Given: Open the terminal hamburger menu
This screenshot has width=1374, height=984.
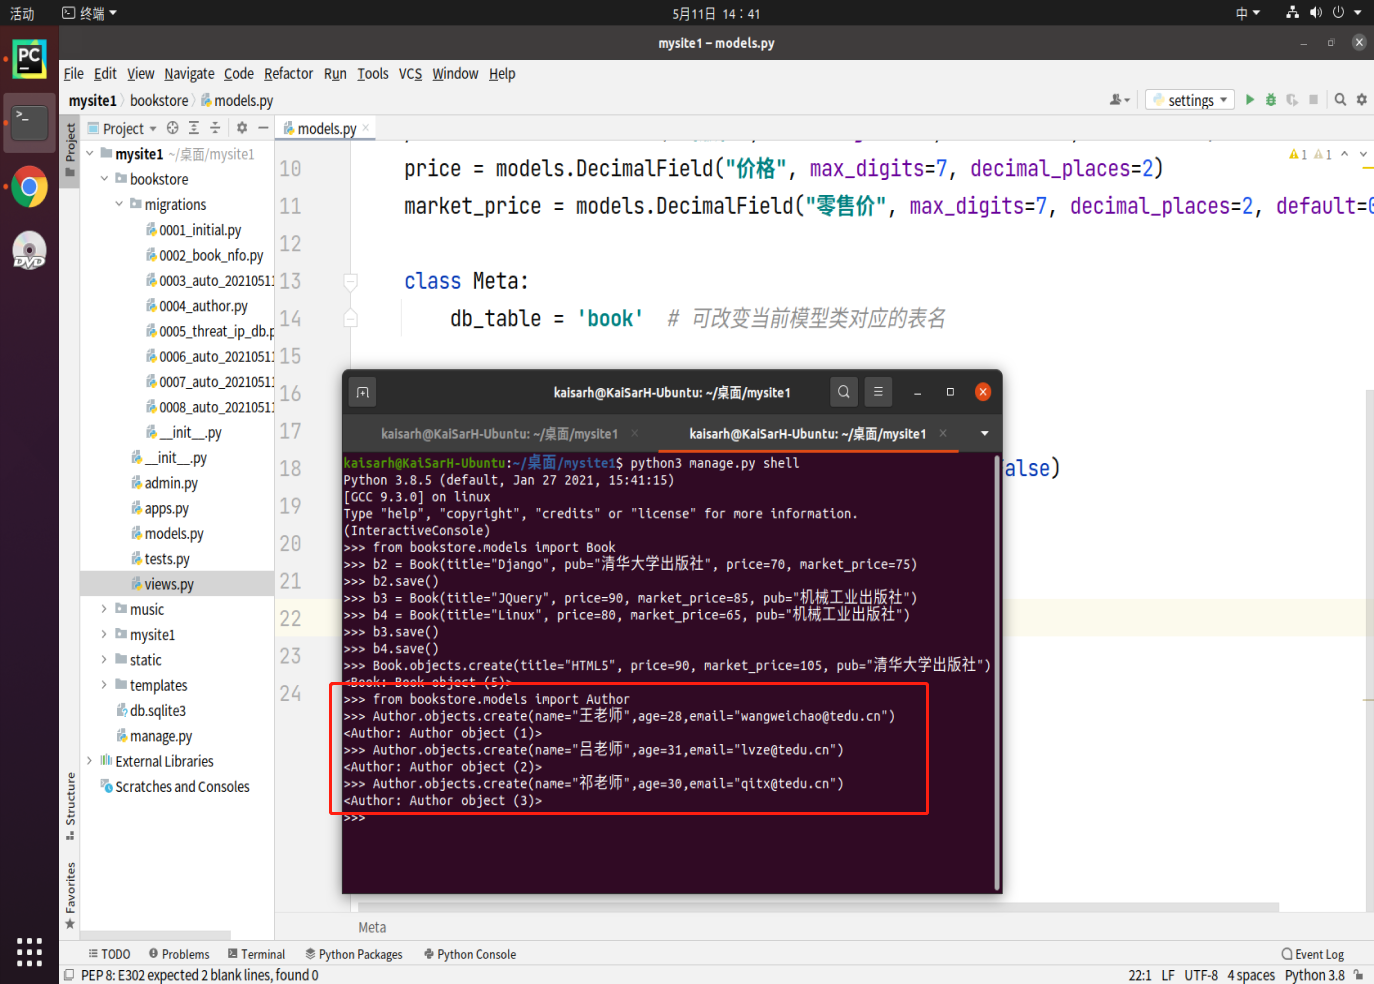Looking at the screenshot, I should pyautogui.click(x=878, y=392).
